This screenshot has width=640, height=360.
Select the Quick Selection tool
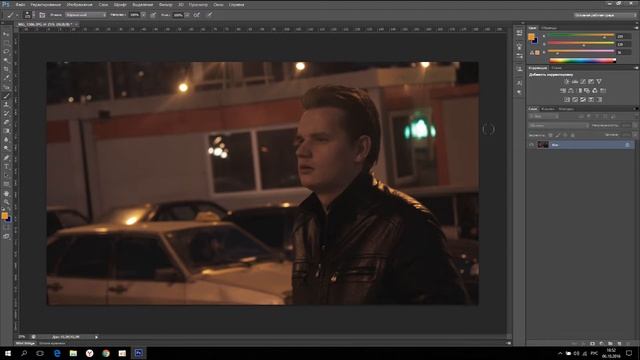pos(6,60)
